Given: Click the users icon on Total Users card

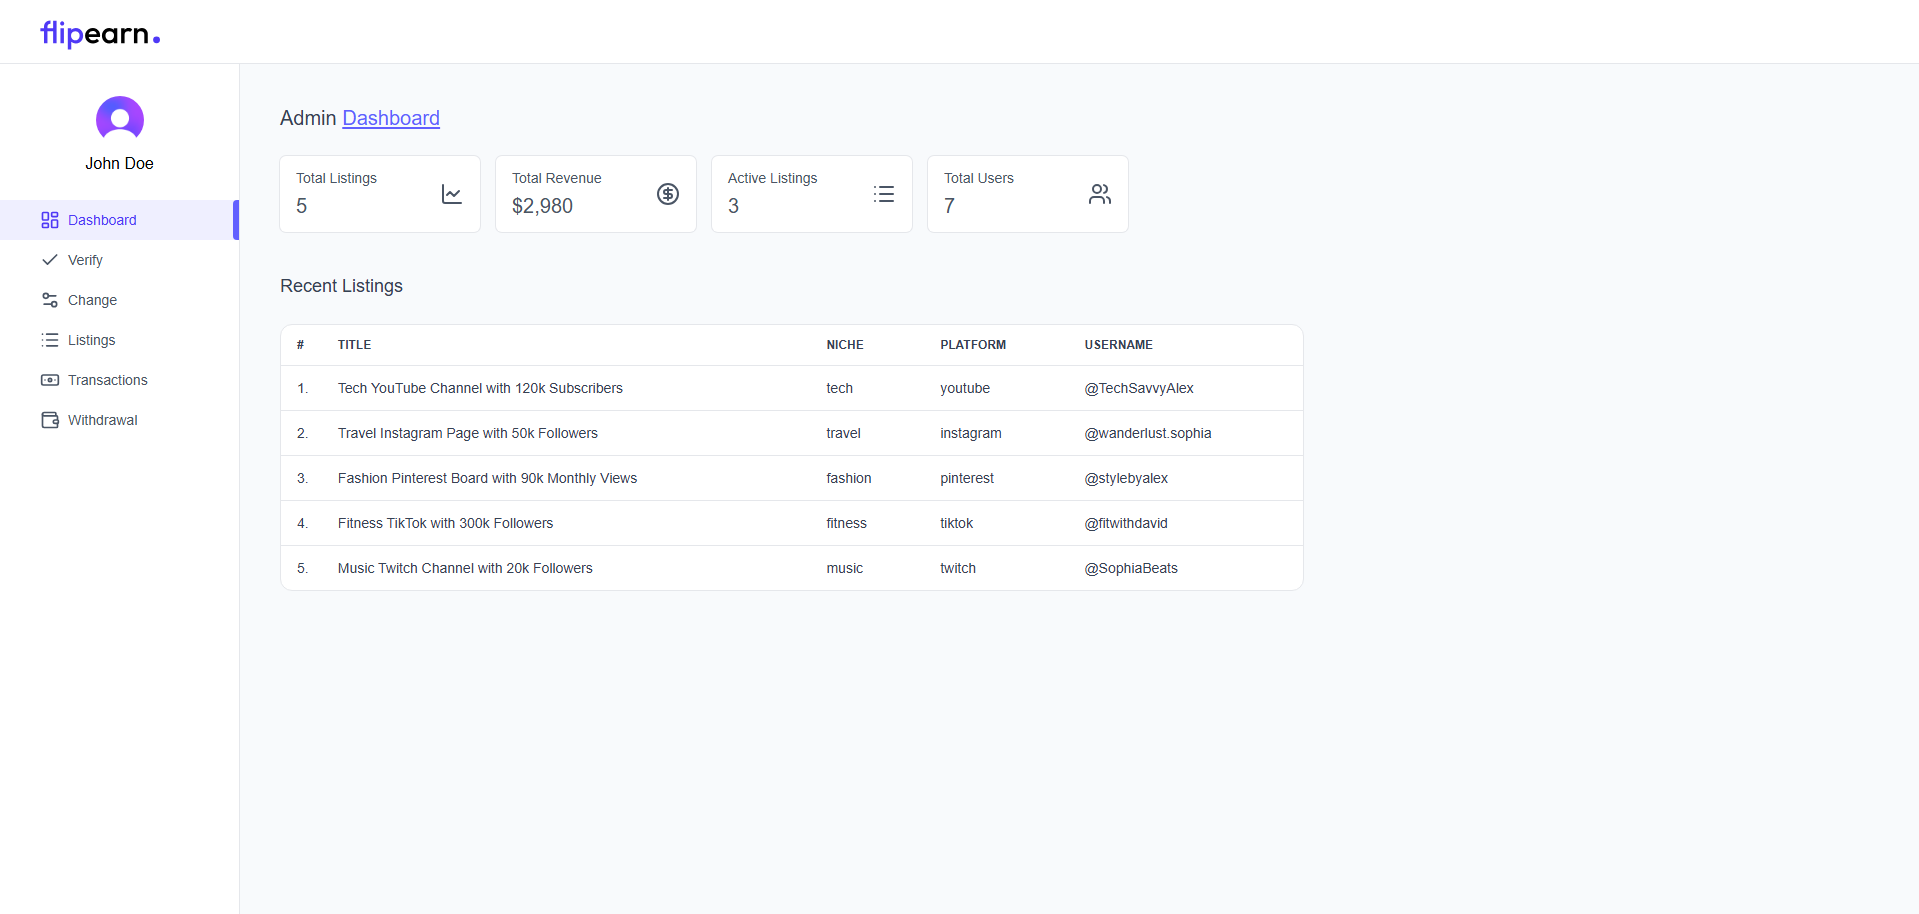Looking at the screenshot, I should pos(1100,194).
